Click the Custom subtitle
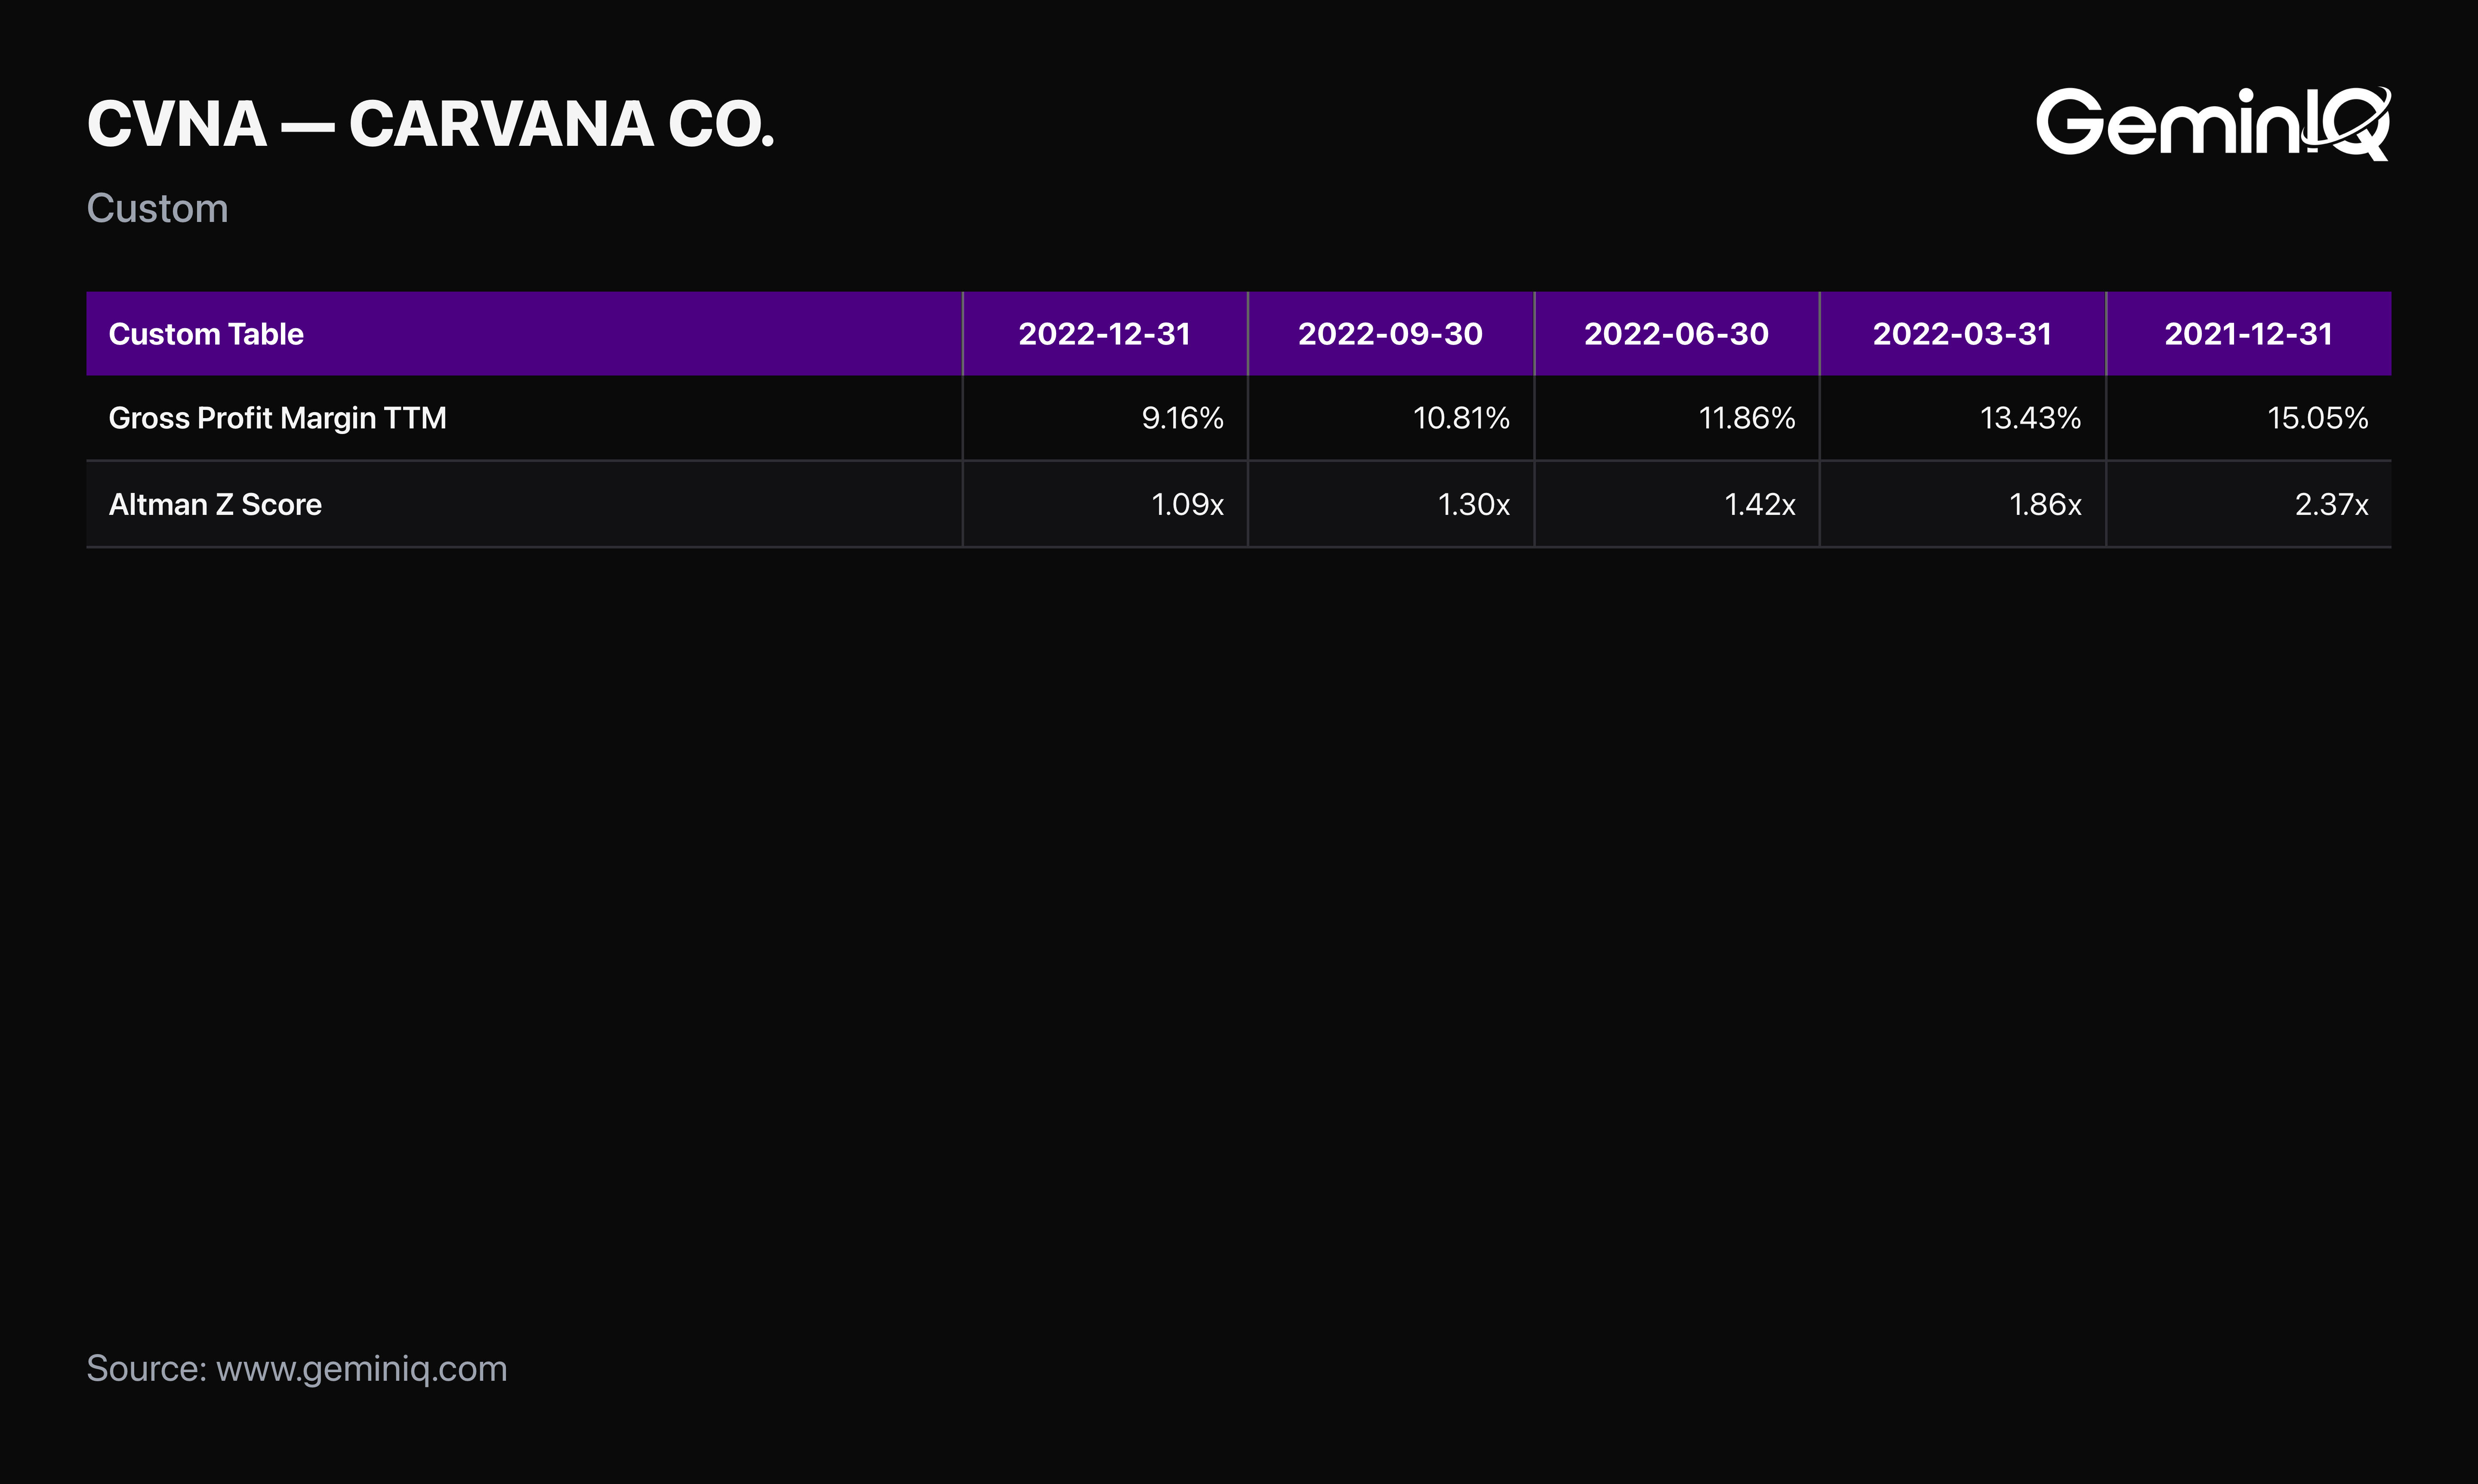The height and width of the screenshot is (1484, 2478). [158, 208]
